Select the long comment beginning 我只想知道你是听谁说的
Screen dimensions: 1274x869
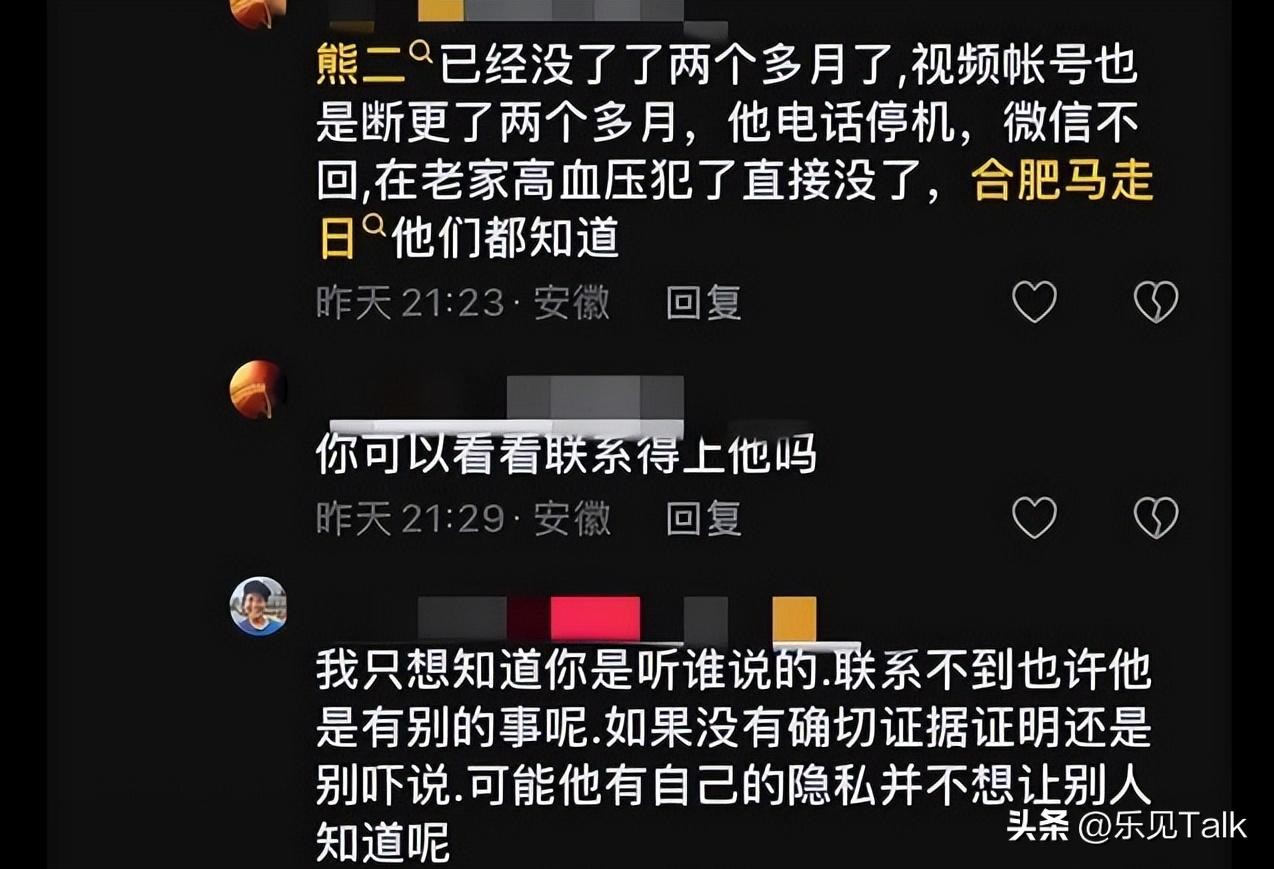point(734,759)
